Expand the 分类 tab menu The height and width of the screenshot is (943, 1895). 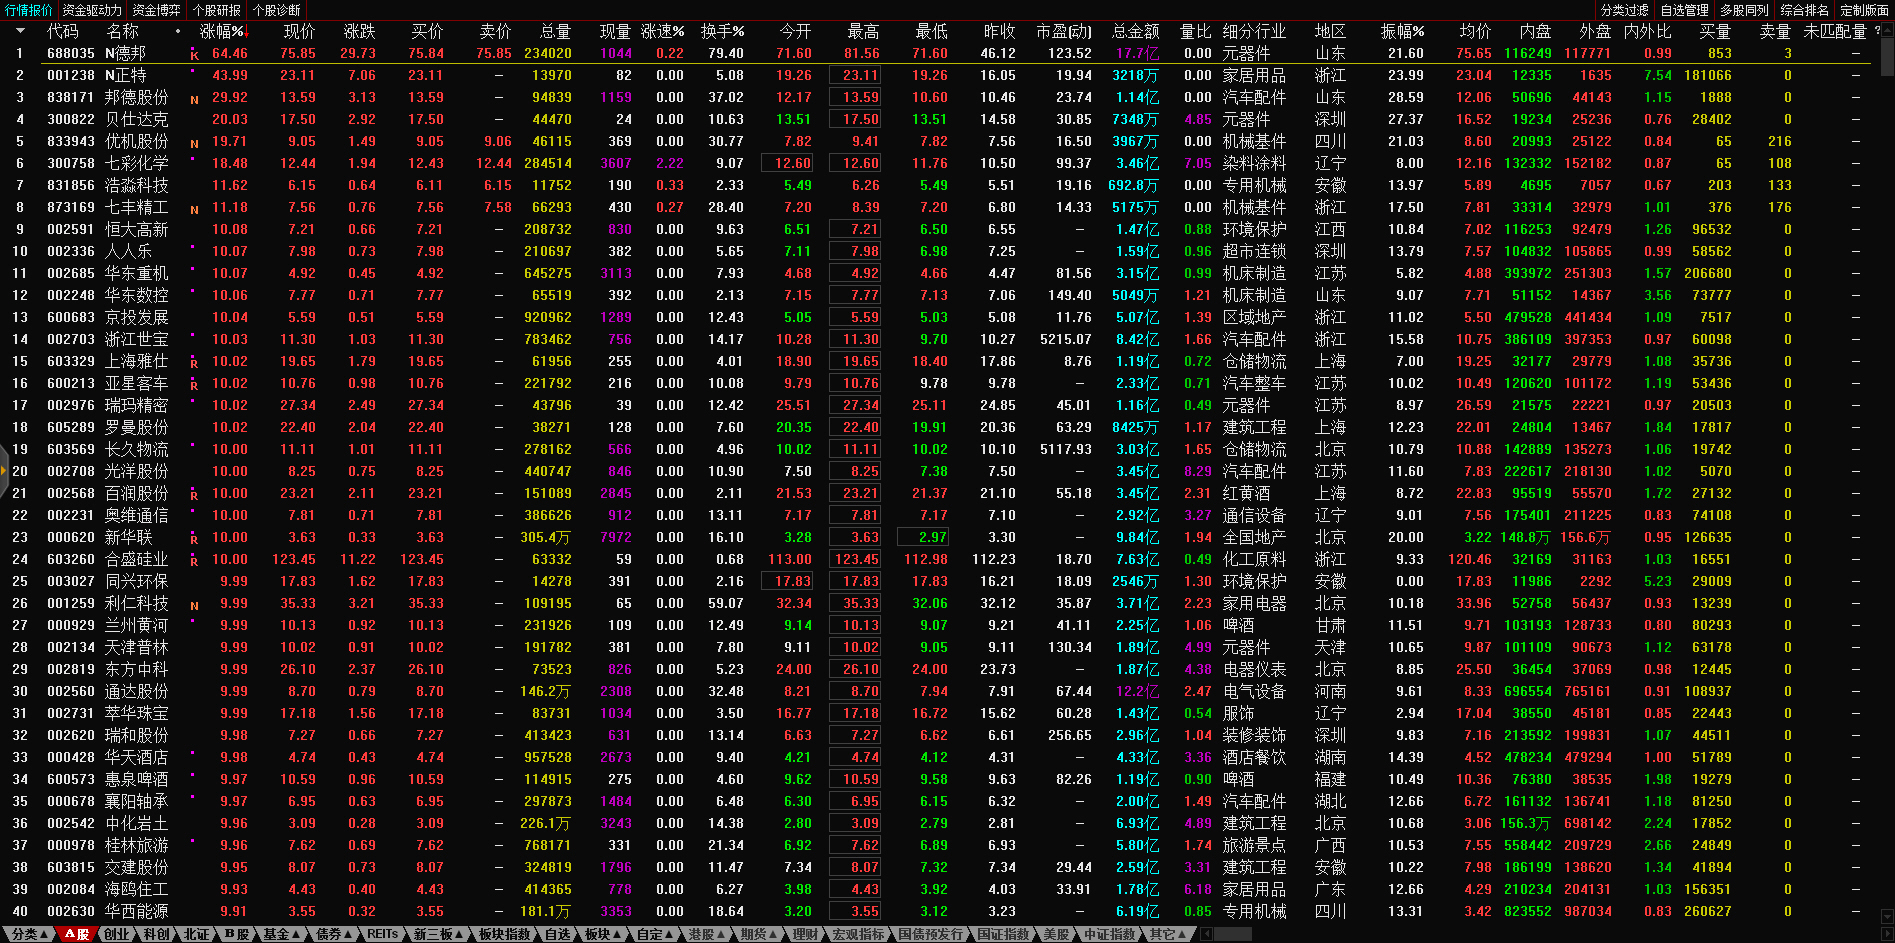pyautogui.click(x=30, y=934)
